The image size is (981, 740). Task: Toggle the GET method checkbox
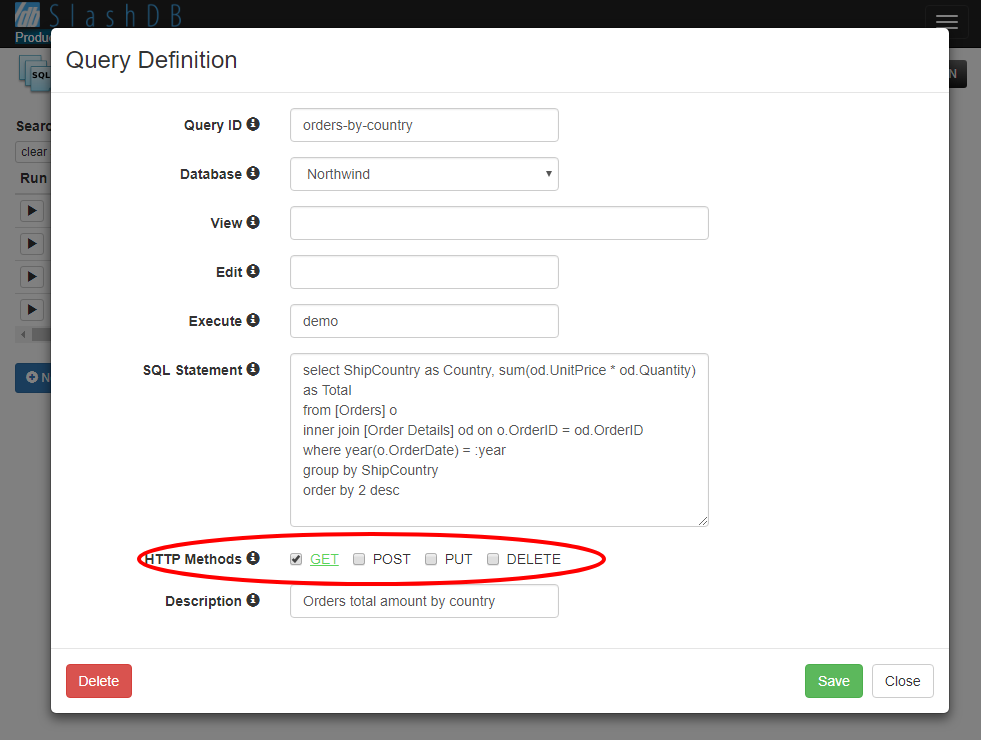[296, 559]
